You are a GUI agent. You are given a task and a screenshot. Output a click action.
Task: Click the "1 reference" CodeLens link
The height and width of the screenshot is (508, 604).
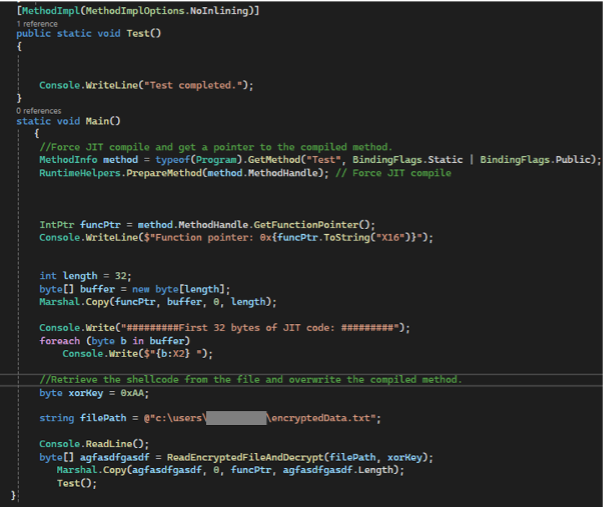37,24
